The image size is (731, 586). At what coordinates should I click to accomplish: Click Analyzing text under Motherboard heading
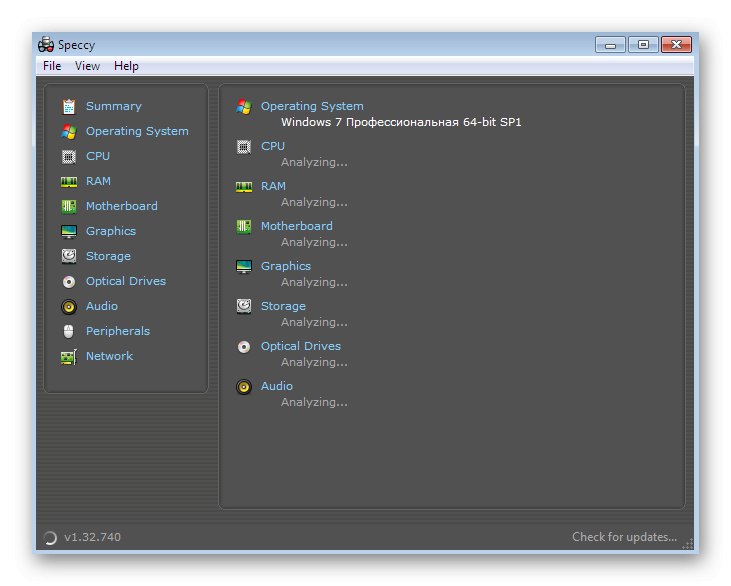coord(314,243)
